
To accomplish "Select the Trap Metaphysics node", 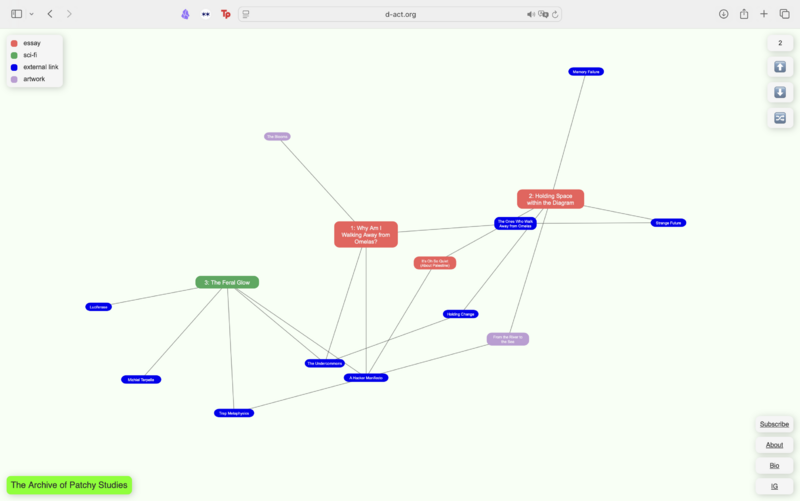I will click(234, 413).
